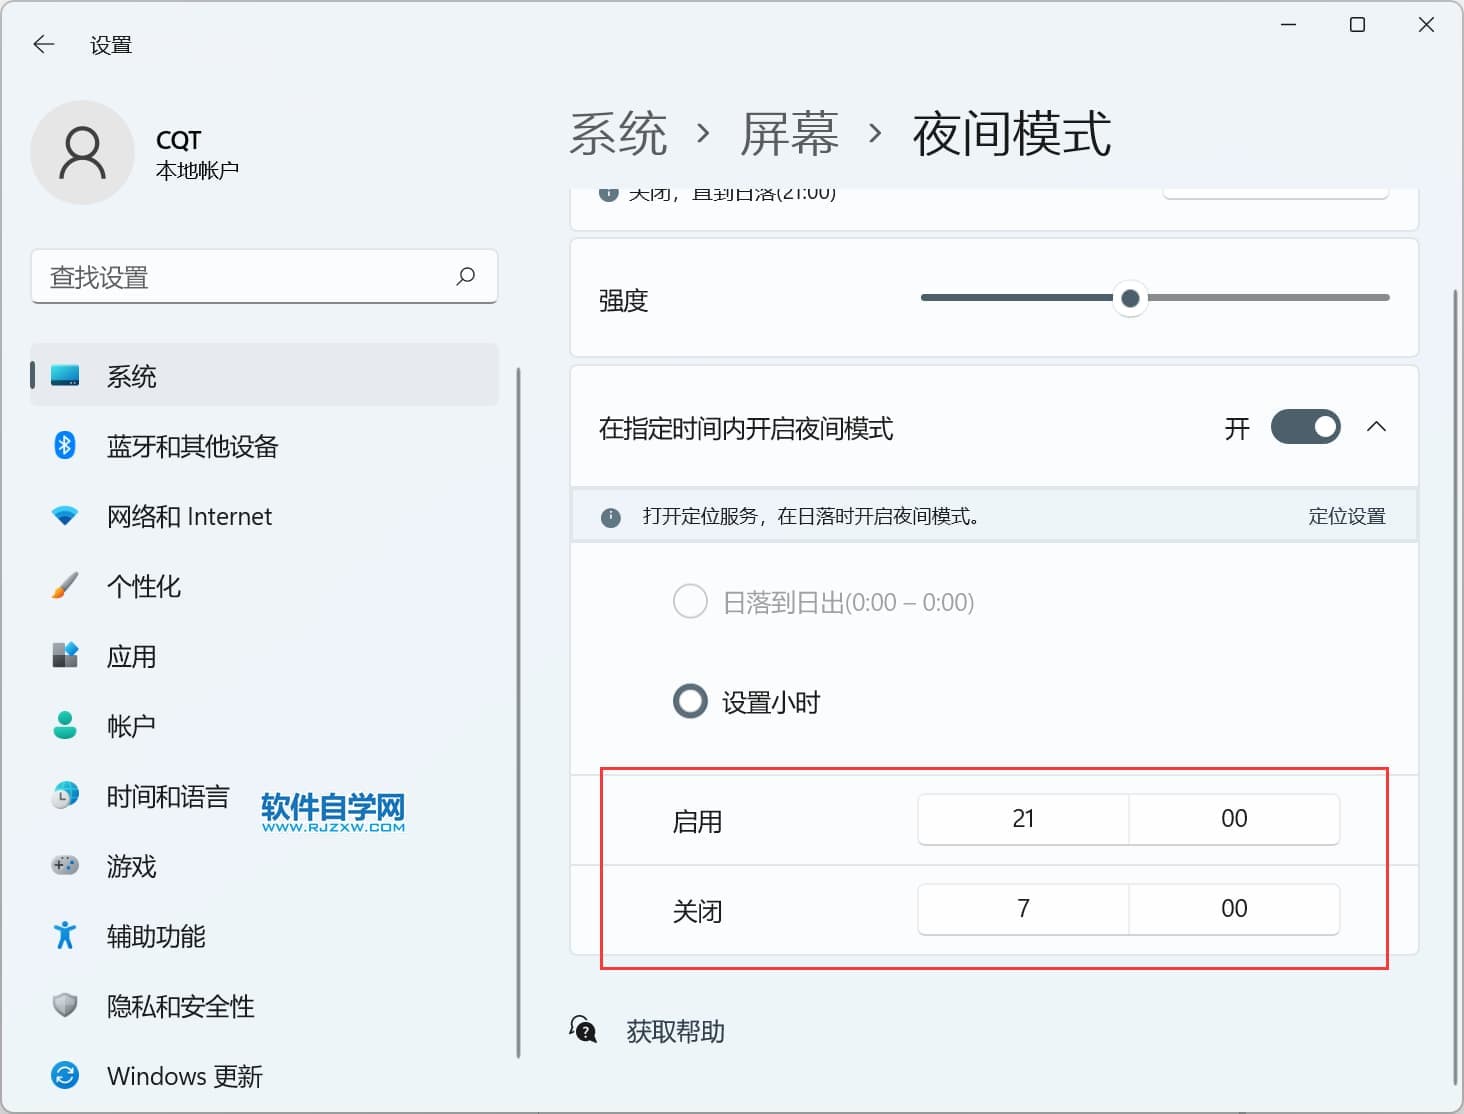
Task: Collapse the schedule night light section chevron
Action: point(1376,427)
